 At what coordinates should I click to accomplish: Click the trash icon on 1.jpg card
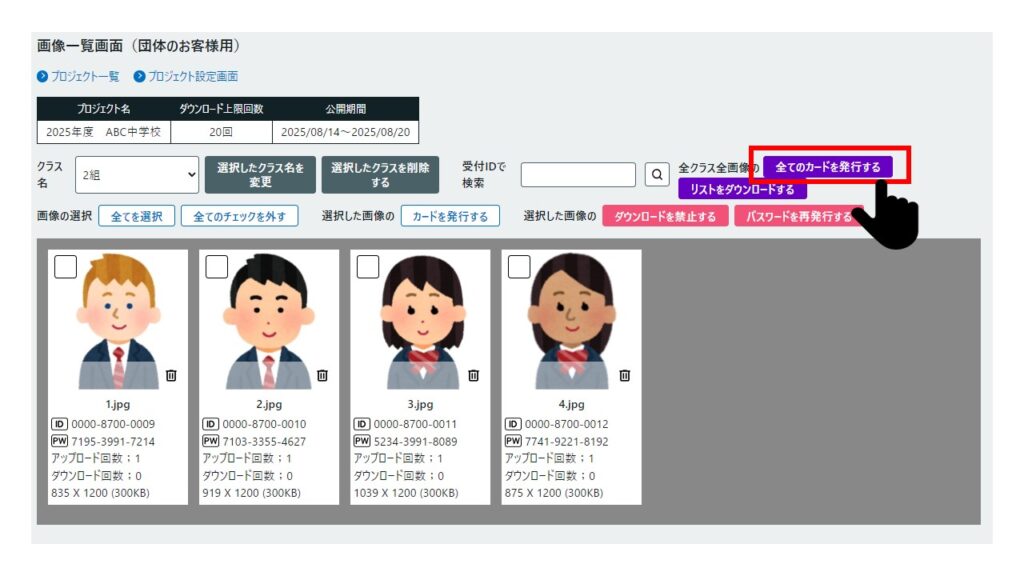pos(171,375)
